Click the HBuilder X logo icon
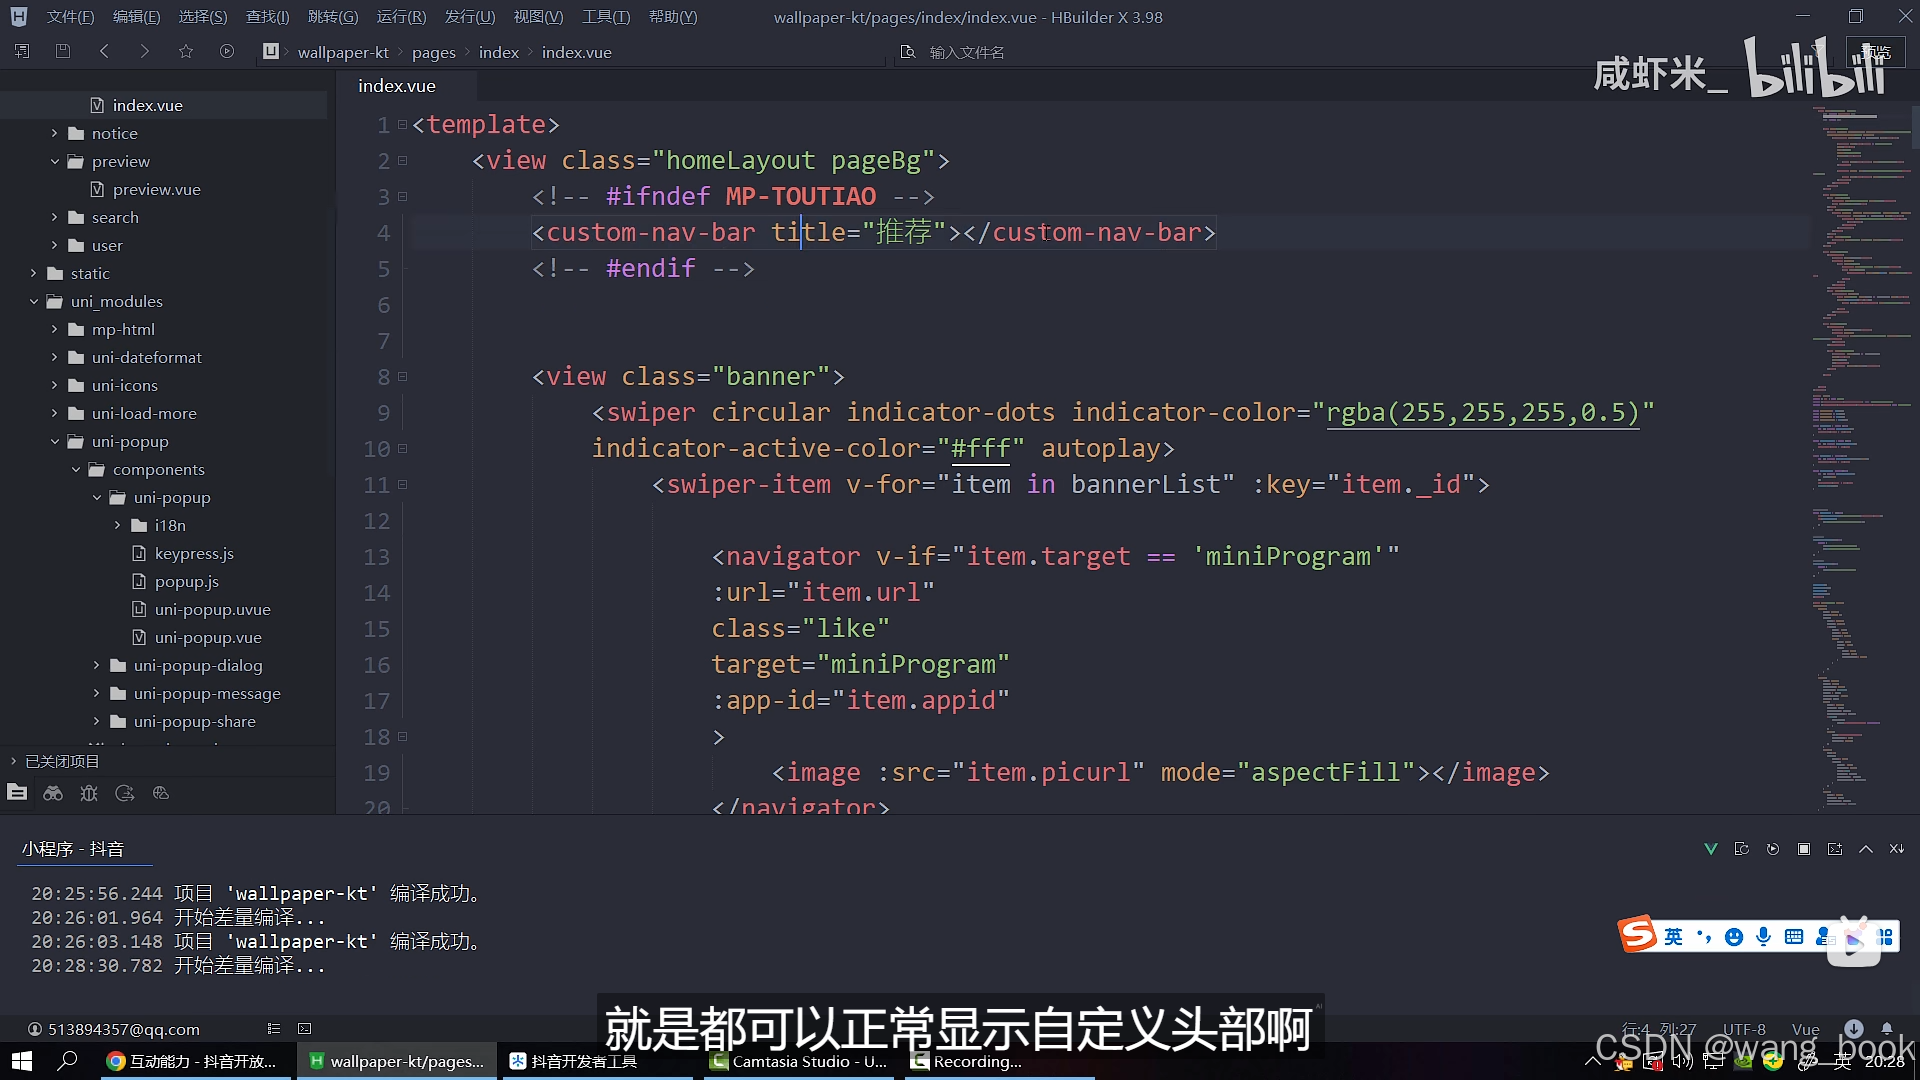 pos(19,17)
